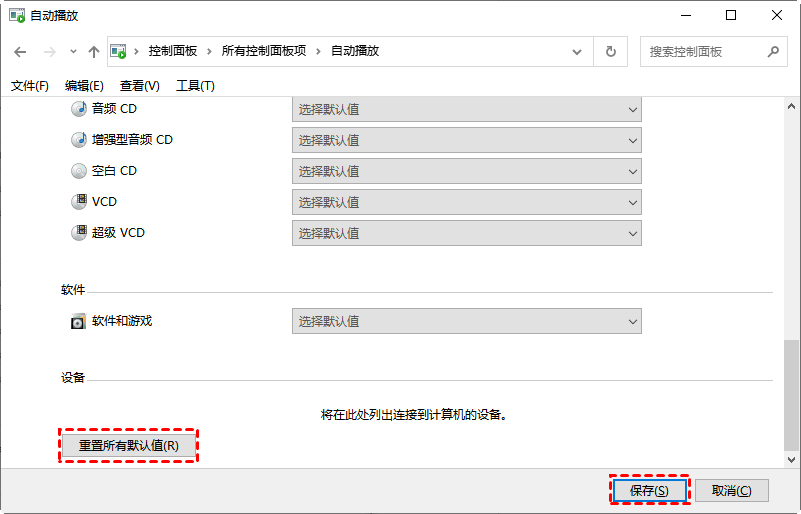
Task: Click the 超级 VCD icon
Action: (x=79, y=233)
